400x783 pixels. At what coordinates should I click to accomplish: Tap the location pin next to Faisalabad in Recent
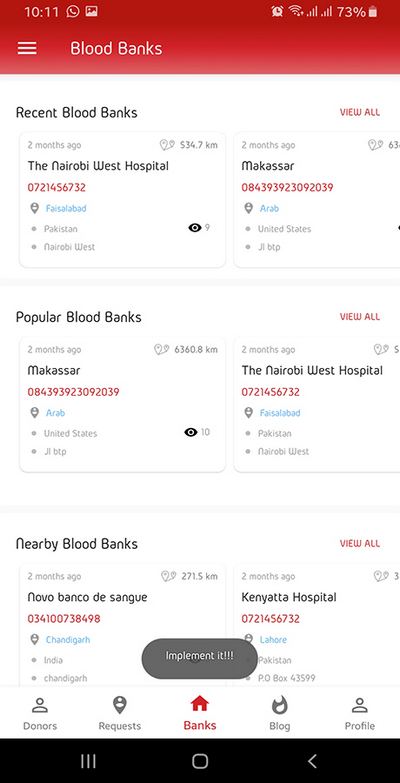click(34, 208)
